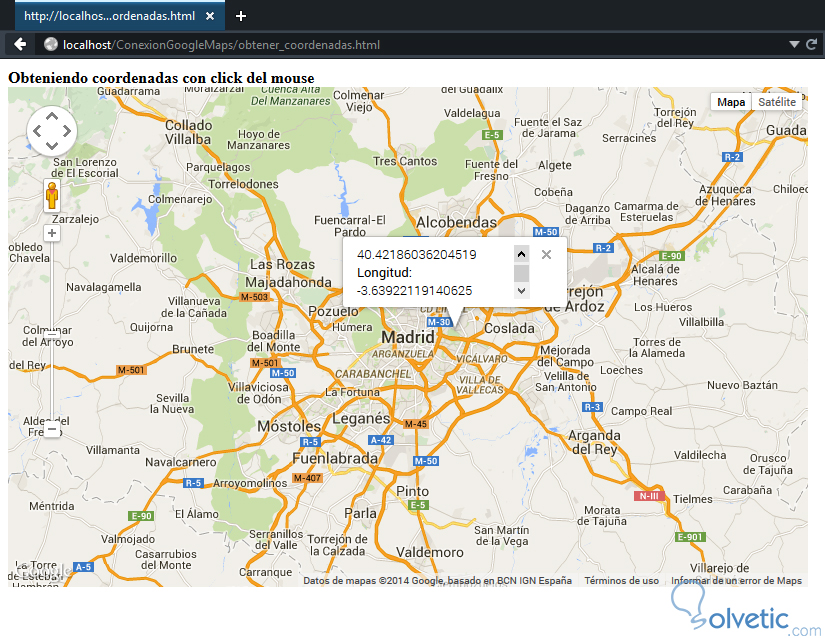Click the Majadahonda map label
The image size is (825, 638).
(x=288, y=282)
